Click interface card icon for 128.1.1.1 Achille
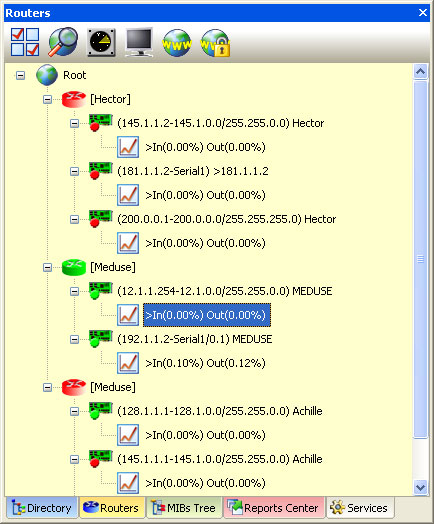The image size is (434, 524). click(100, 411)
